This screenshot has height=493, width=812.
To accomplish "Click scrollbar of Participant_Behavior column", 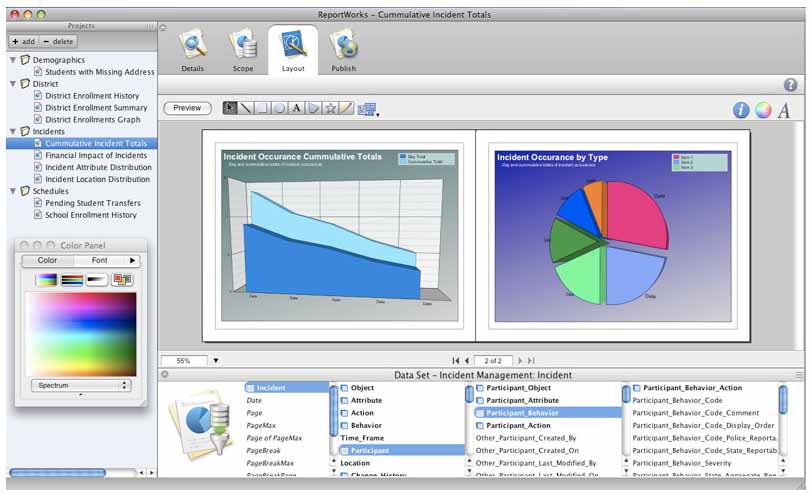I will pos(626,394).
